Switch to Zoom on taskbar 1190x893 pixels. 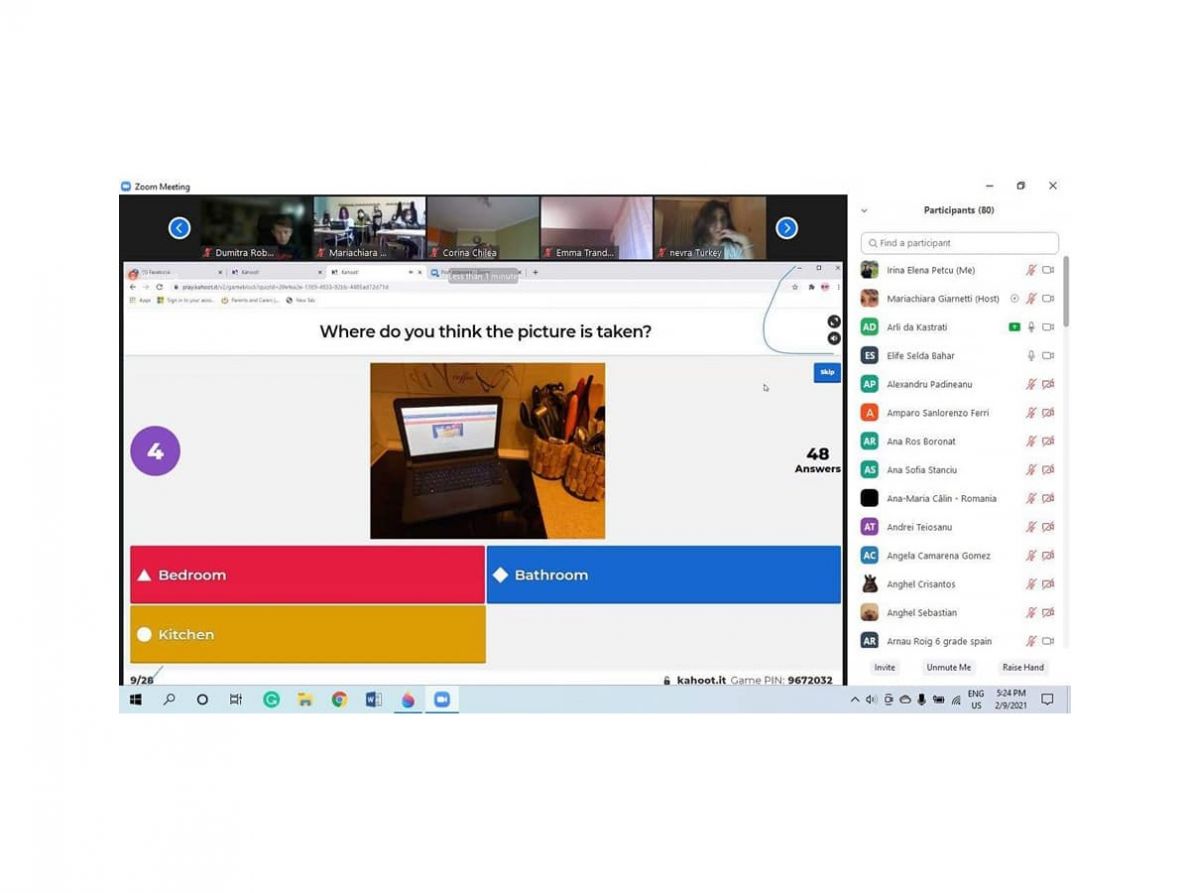(442, 700)
